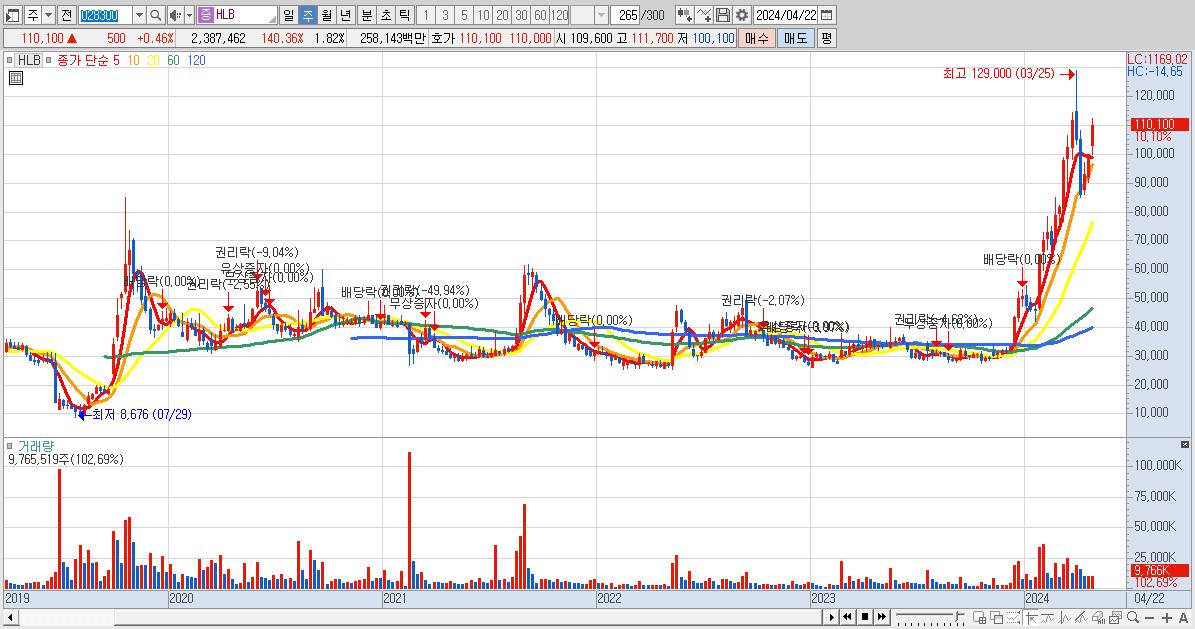The width and height of the screenshot is (1195, 629).
Task: Click the zoom magnifier icon in the bottom bar
Action: pos(1133,616)
